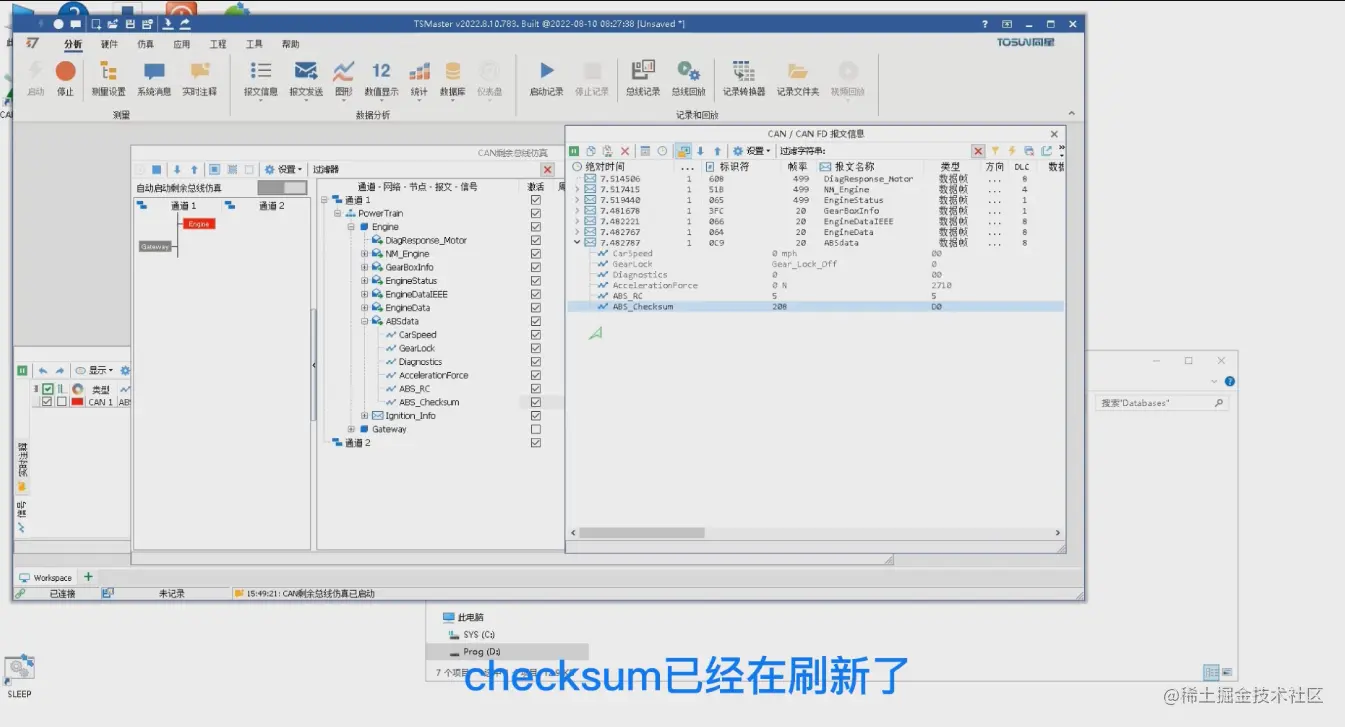The height and width of the screenshot is (727, 1345).
Task: Uncheck activation box for 通道 1
Action: pyautogui.click(x=536, y=200)
